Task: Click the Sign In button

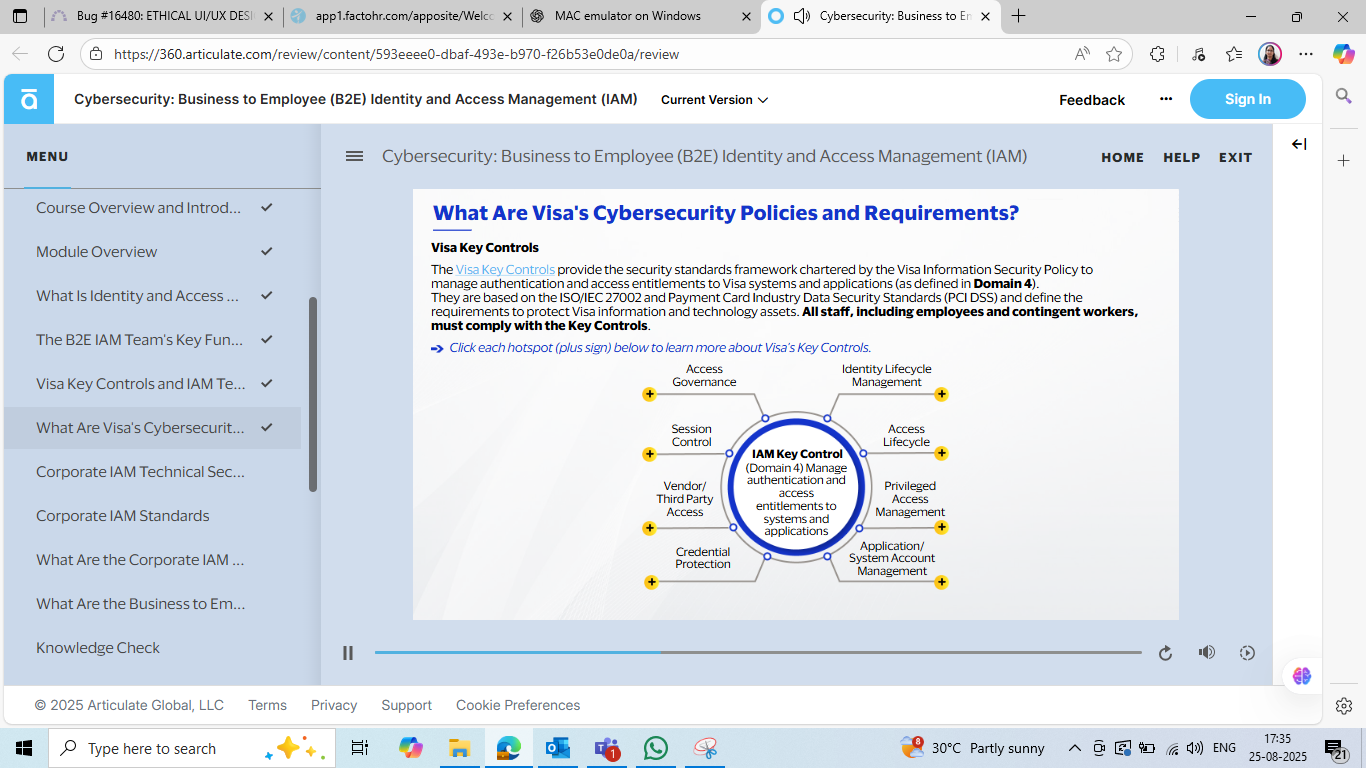Action: pos(1248,99)
